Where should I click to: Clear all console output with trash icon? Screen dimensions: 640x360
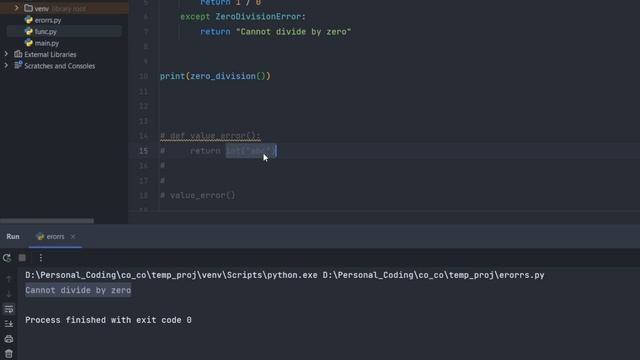pyautogui.click(x=9, y=354)
